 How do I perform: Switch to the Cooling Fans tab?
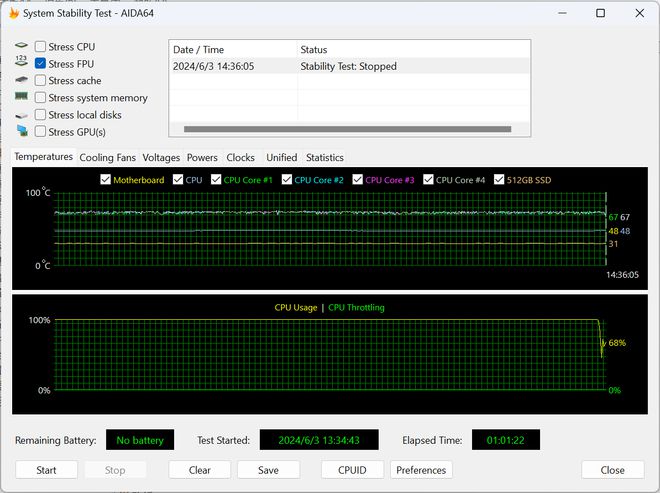107,157
